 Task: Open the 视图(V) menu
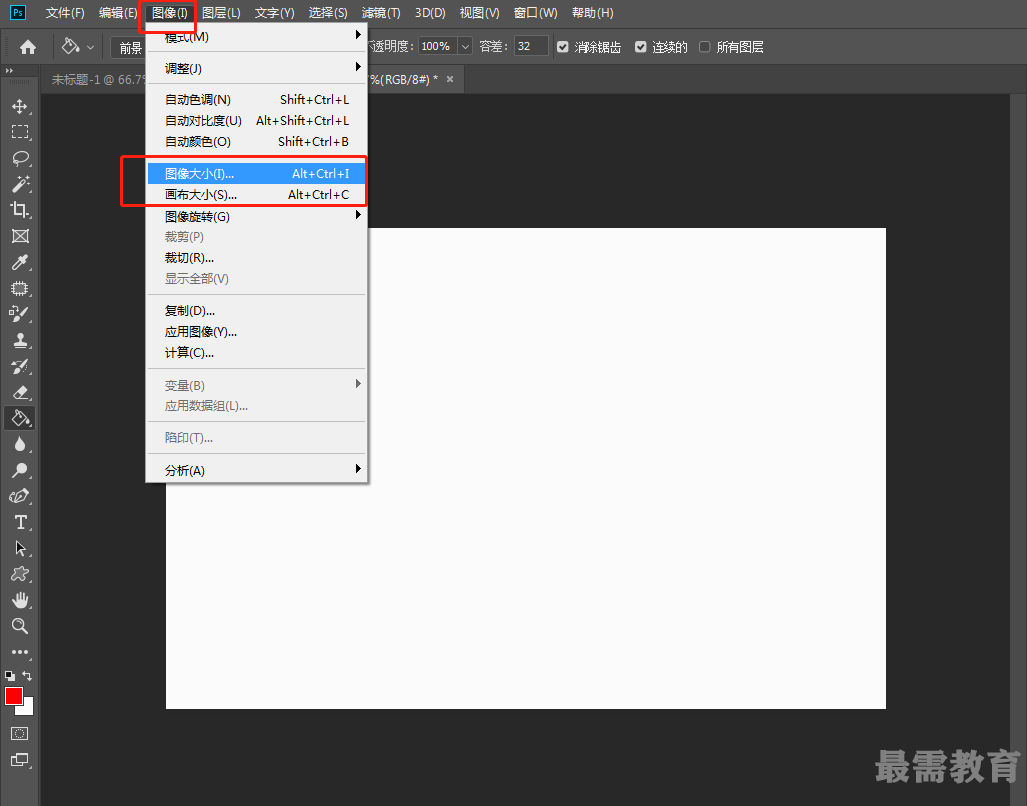479,13
